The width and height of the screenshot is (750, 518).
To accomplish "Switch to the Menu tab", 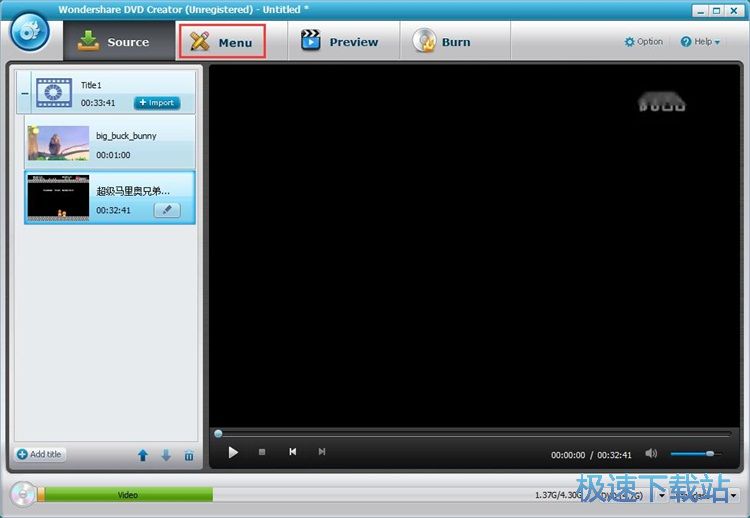I will point(222,42).
